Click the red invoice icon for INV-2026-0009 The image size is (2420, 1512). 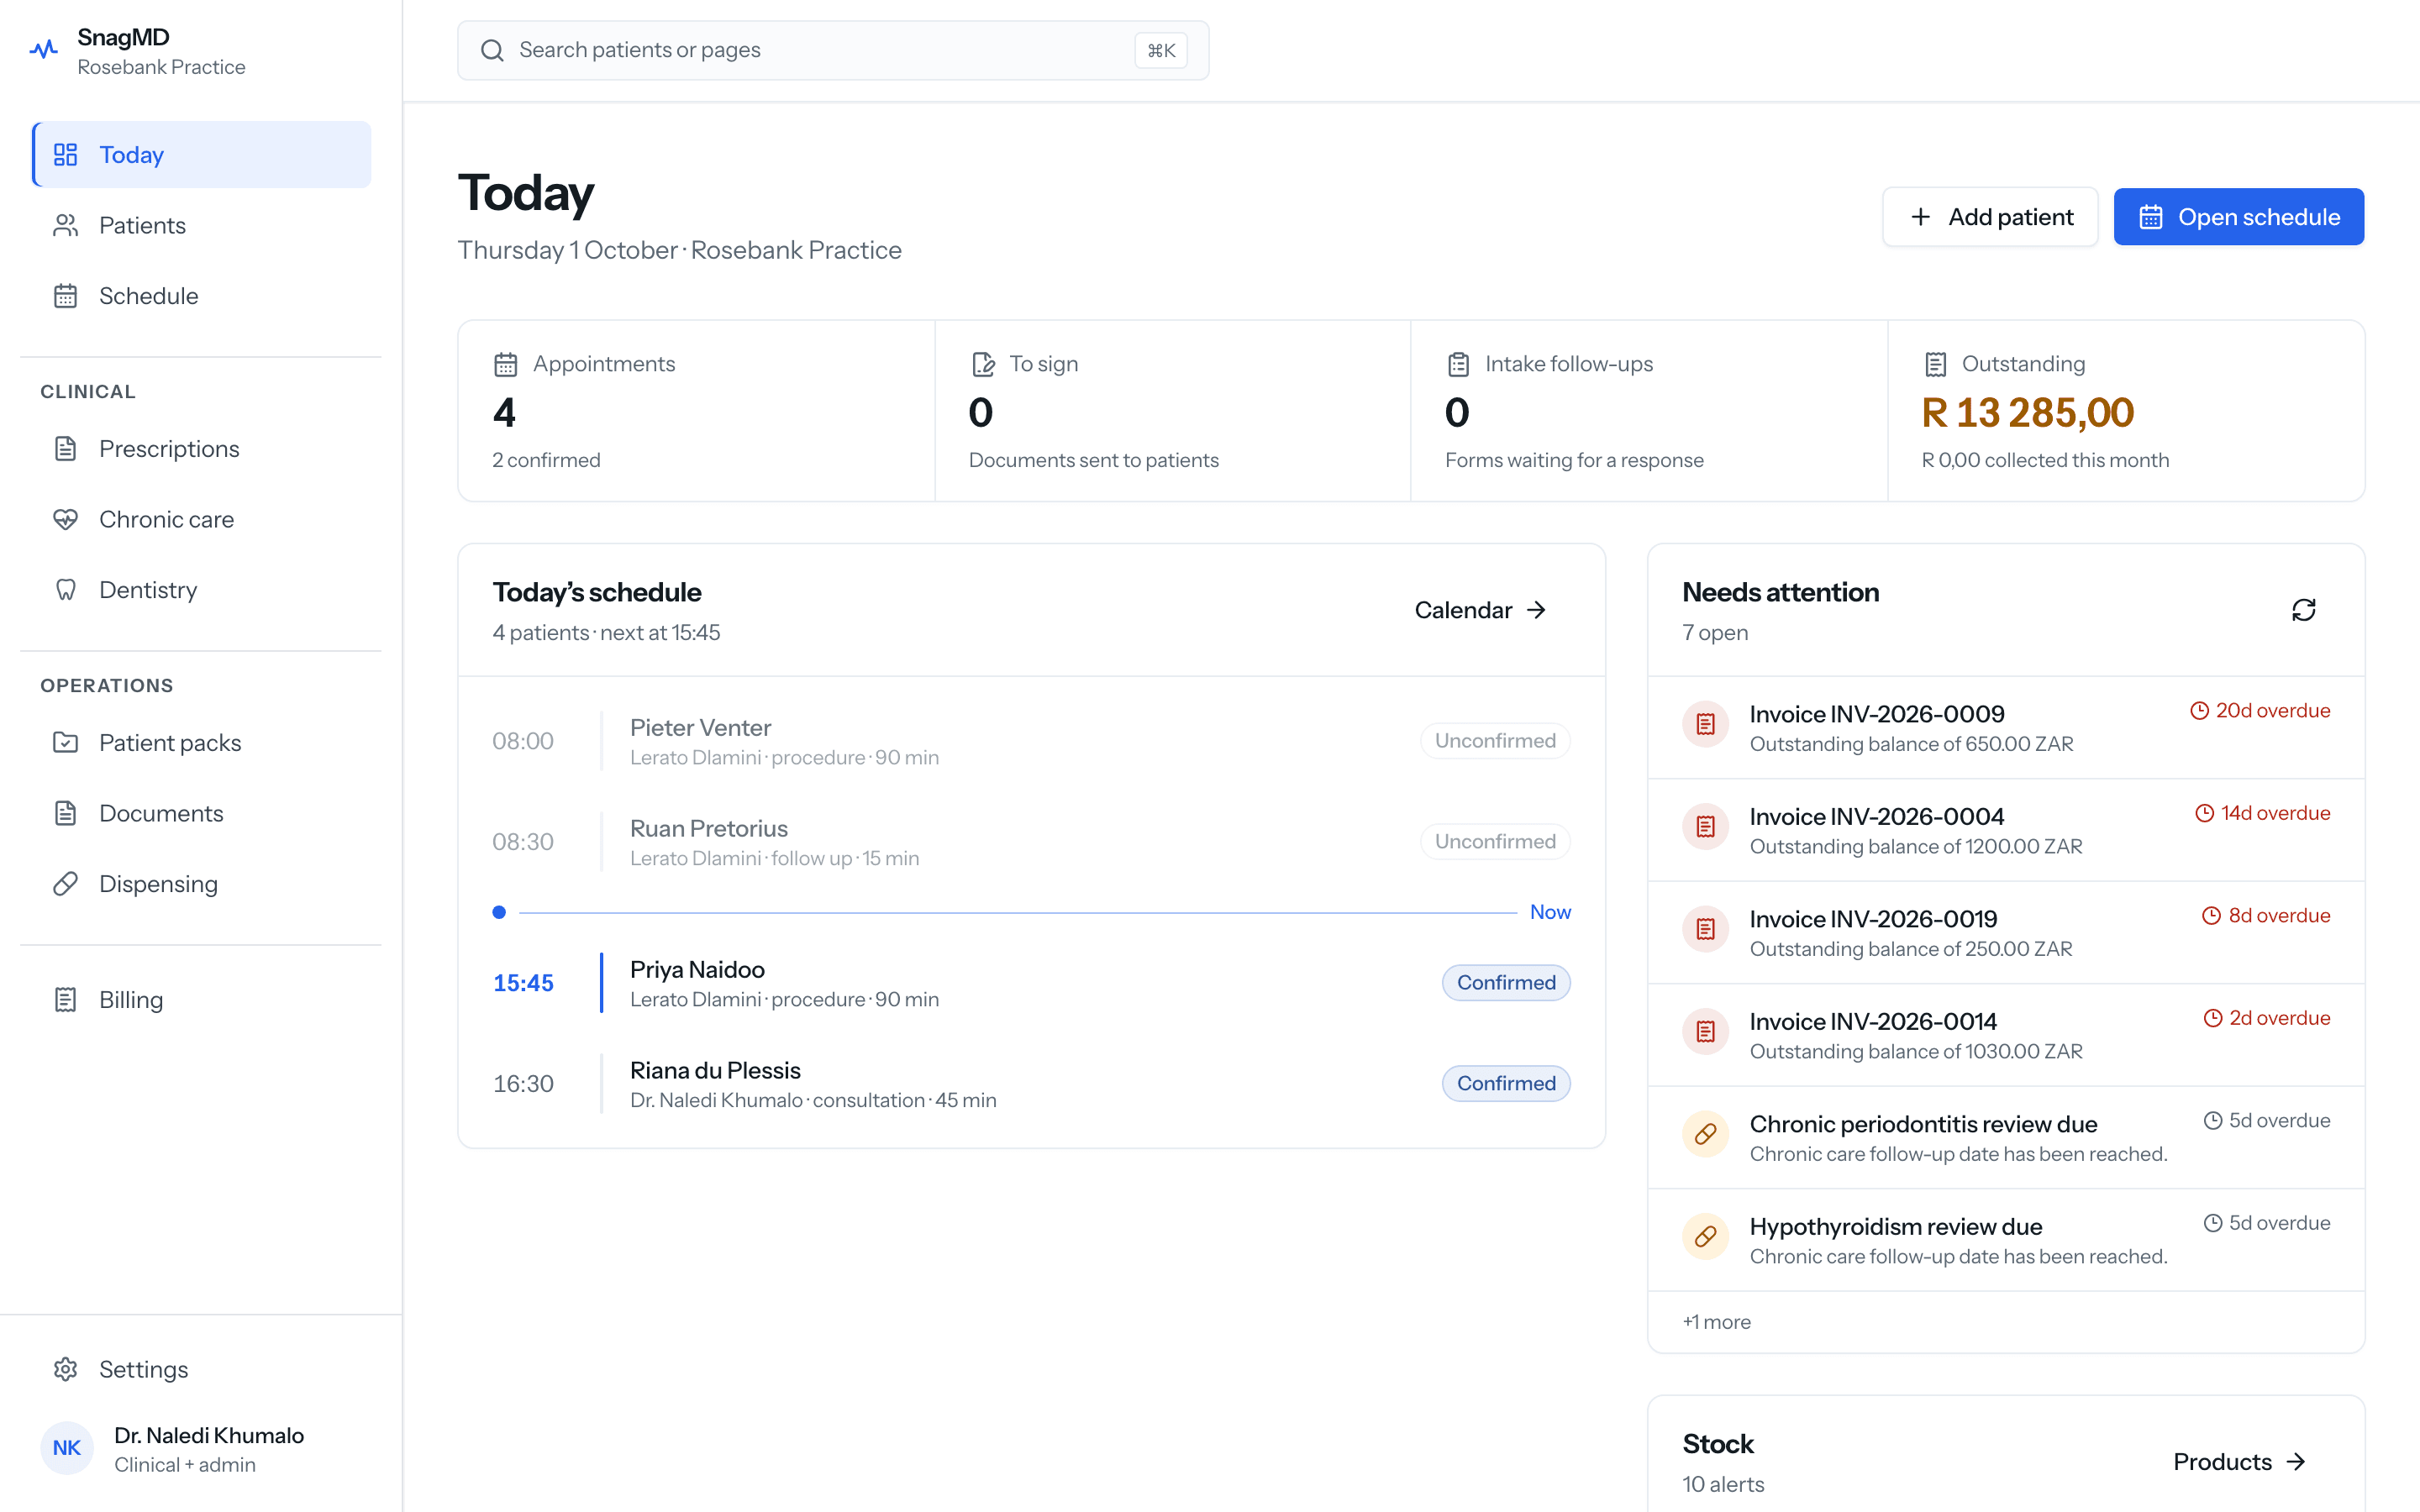click(1706, 724)
